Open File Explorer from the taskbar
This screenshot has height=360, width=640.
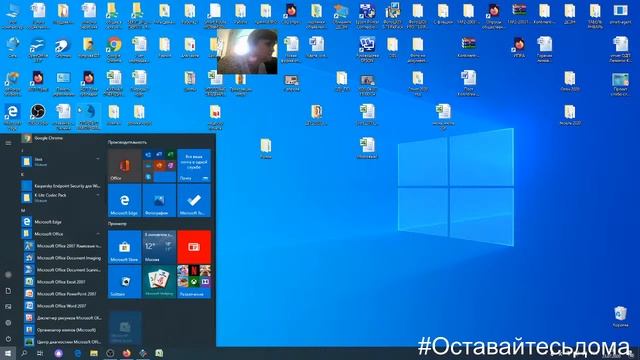[94, 353]
